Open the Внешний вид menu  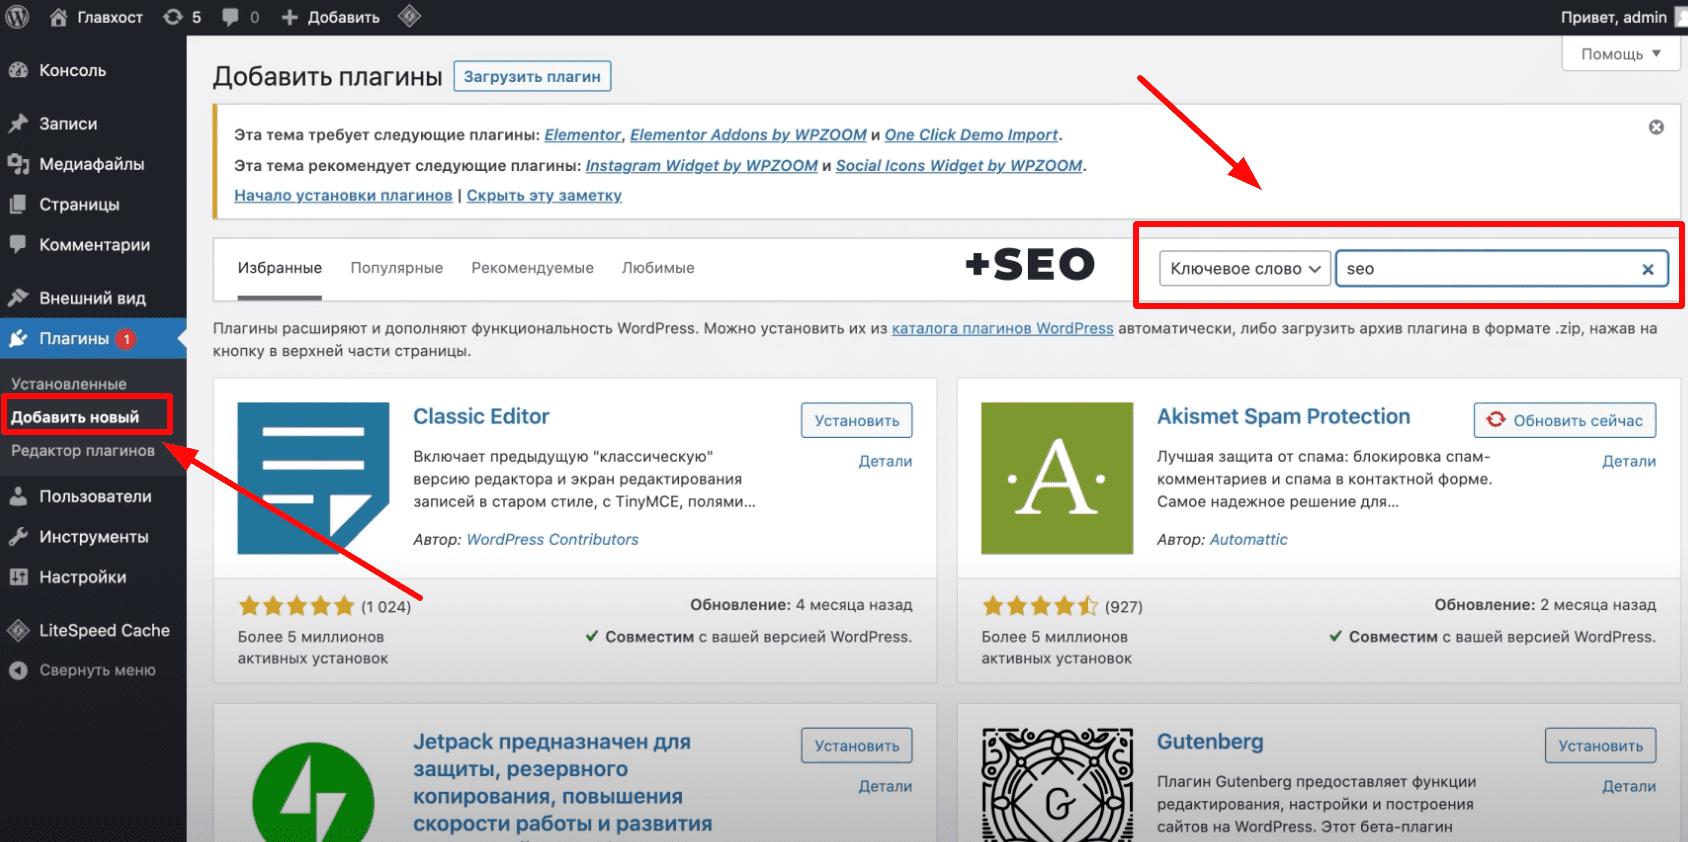92,298
